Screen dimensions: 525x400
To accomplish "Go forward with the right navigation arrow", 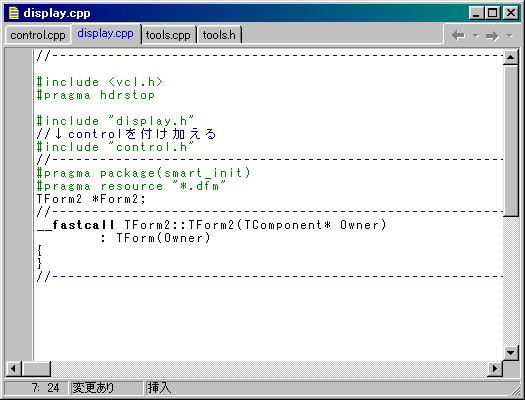I will (492, 35).
